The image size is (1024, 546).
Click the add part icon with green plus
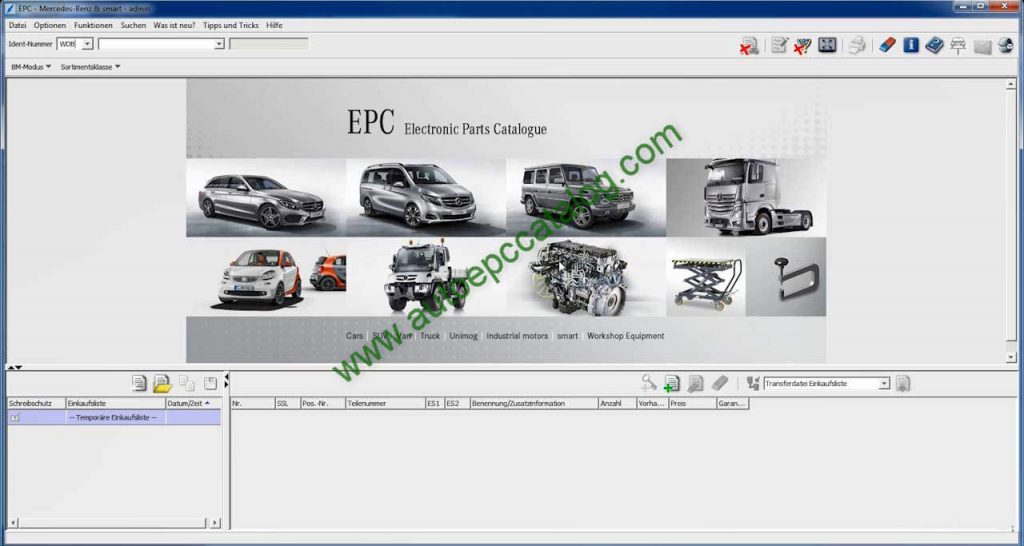tap(672, 383)
